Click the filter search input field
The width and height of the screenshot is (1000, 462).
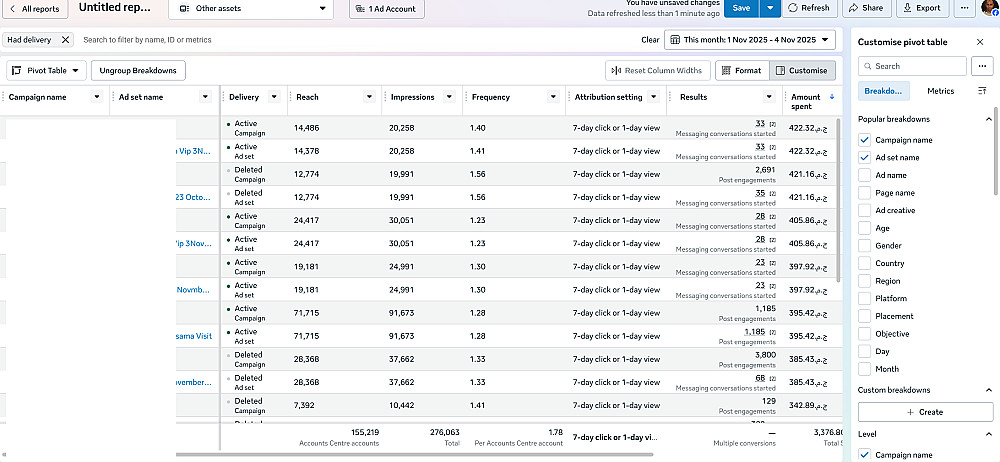(350, 40)
